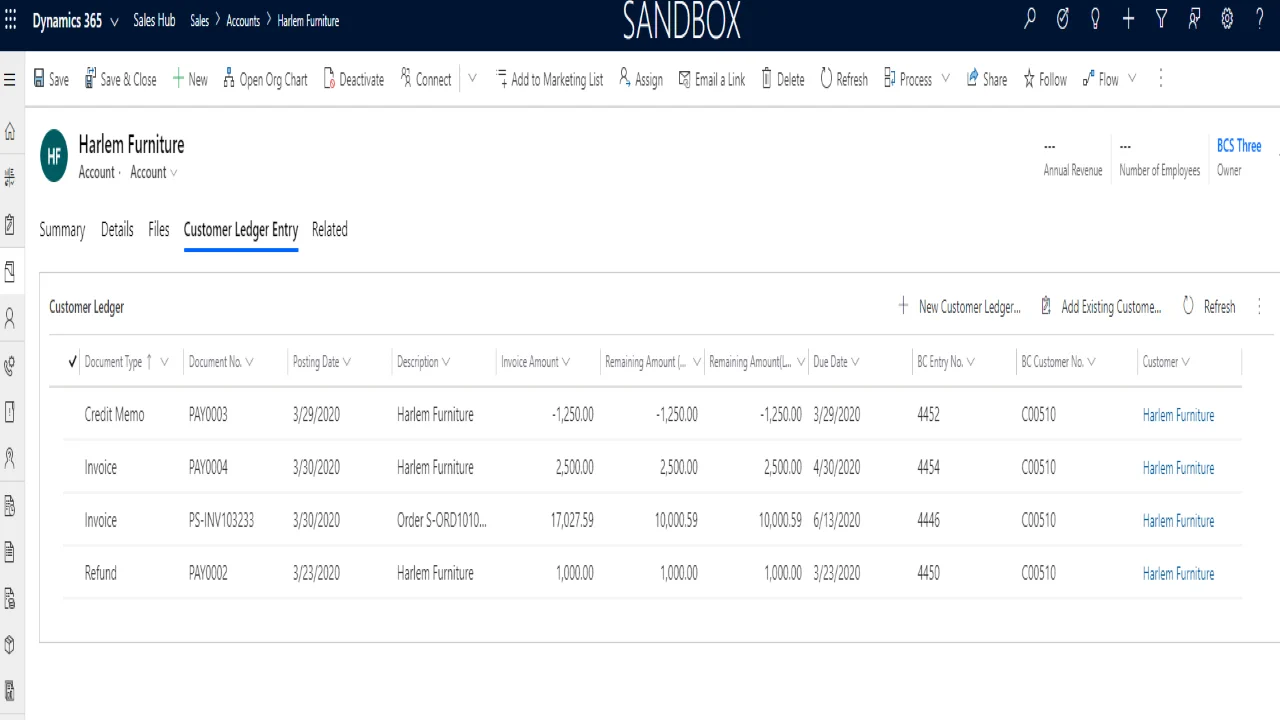Open the Related tab
The height and width of the screenshot is (720, 1280).
[329, 229]
